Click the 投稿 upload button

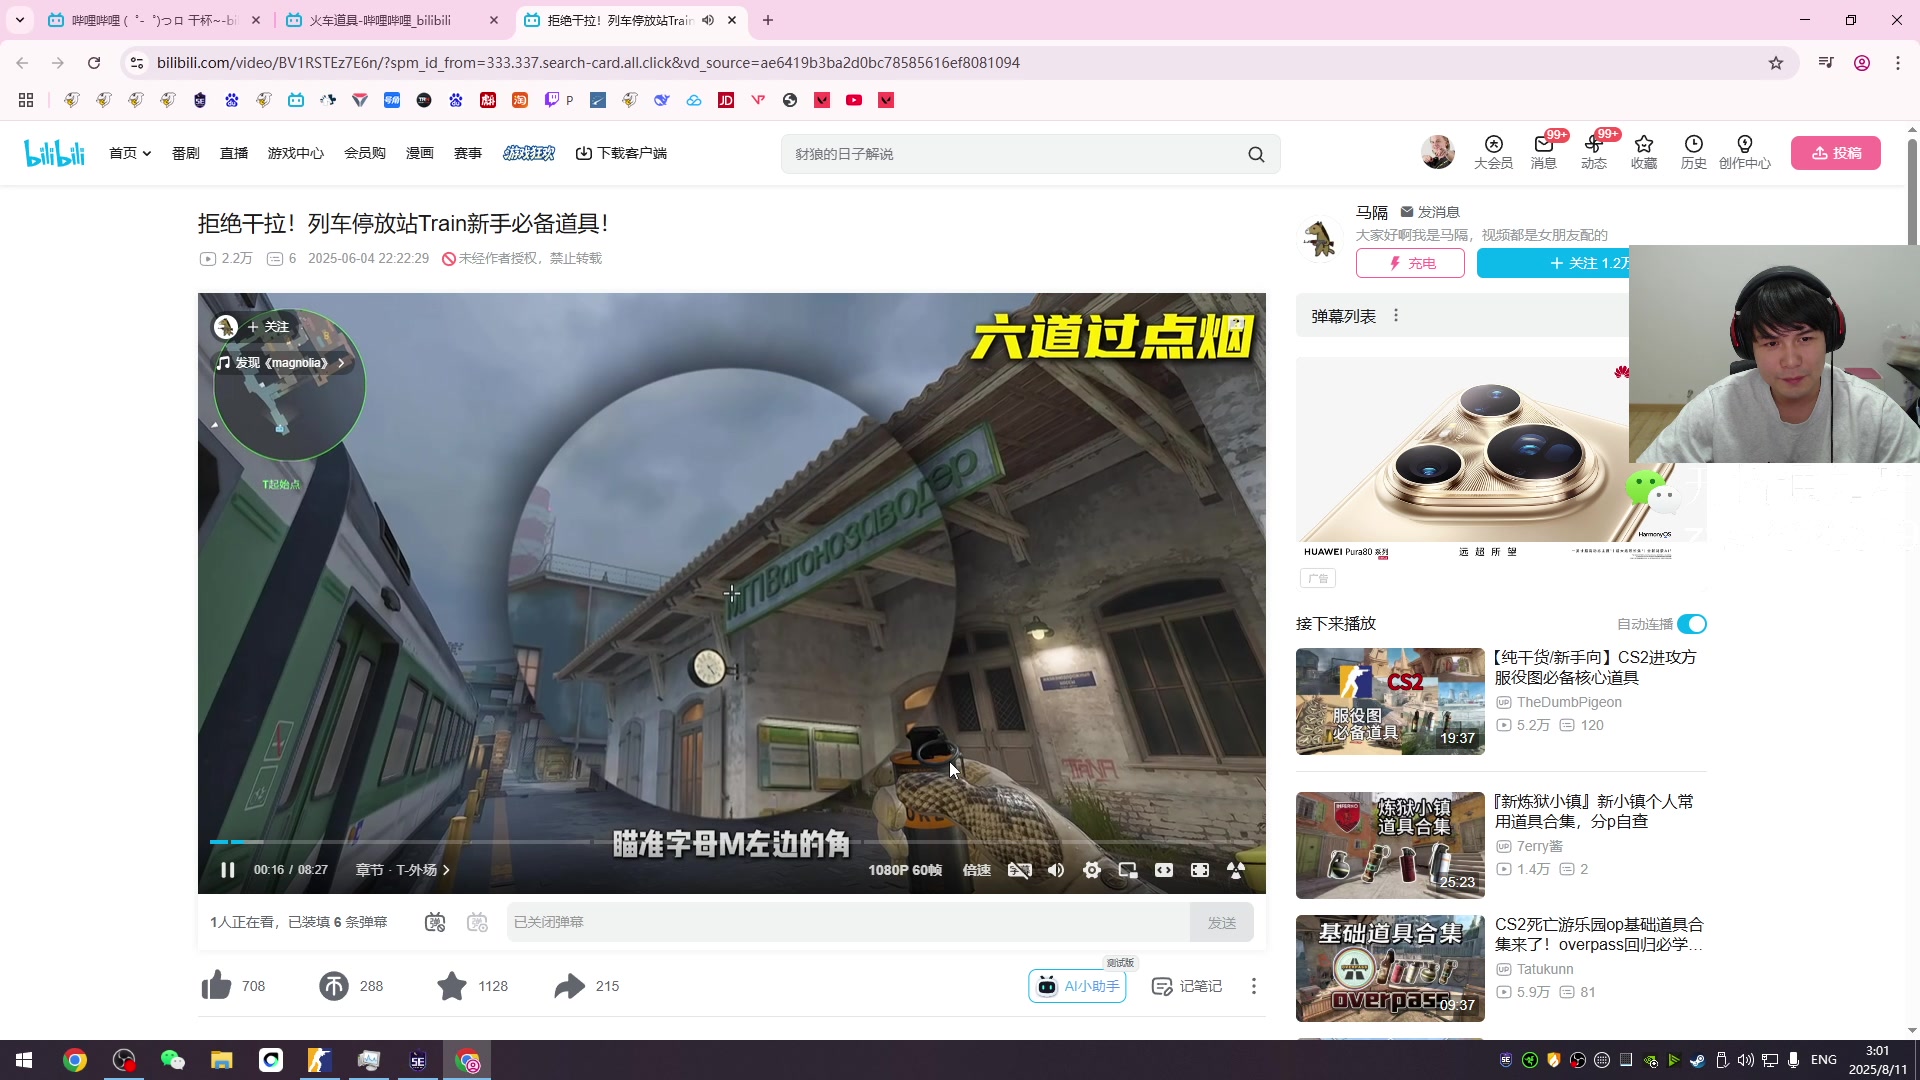click(x=1836, y=153)
